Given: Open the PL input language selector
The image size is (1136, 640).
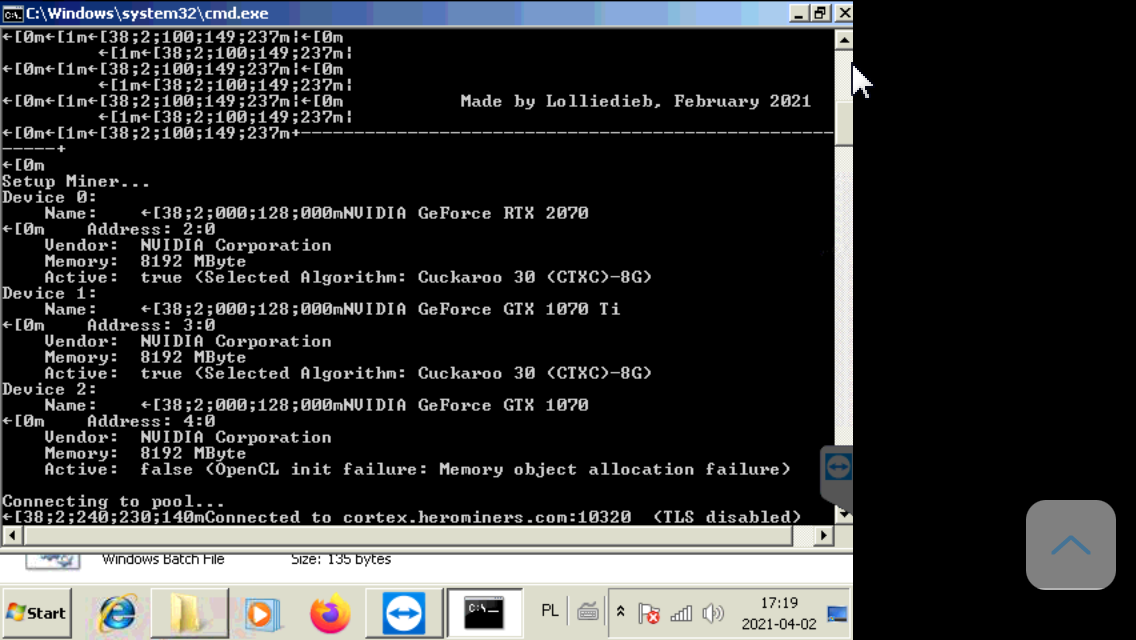Looking at the screenshot, I should 550,611.
